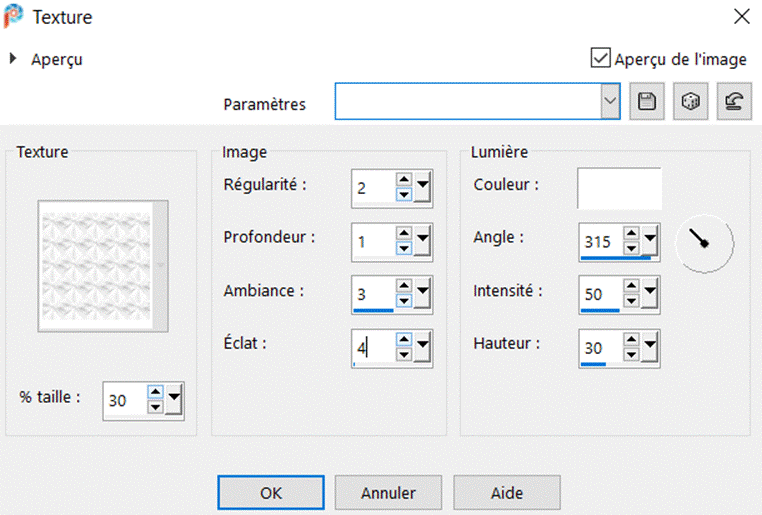Screen dimensions: 762x515
Task: Click the Annuler button
Action: (388, 492)
